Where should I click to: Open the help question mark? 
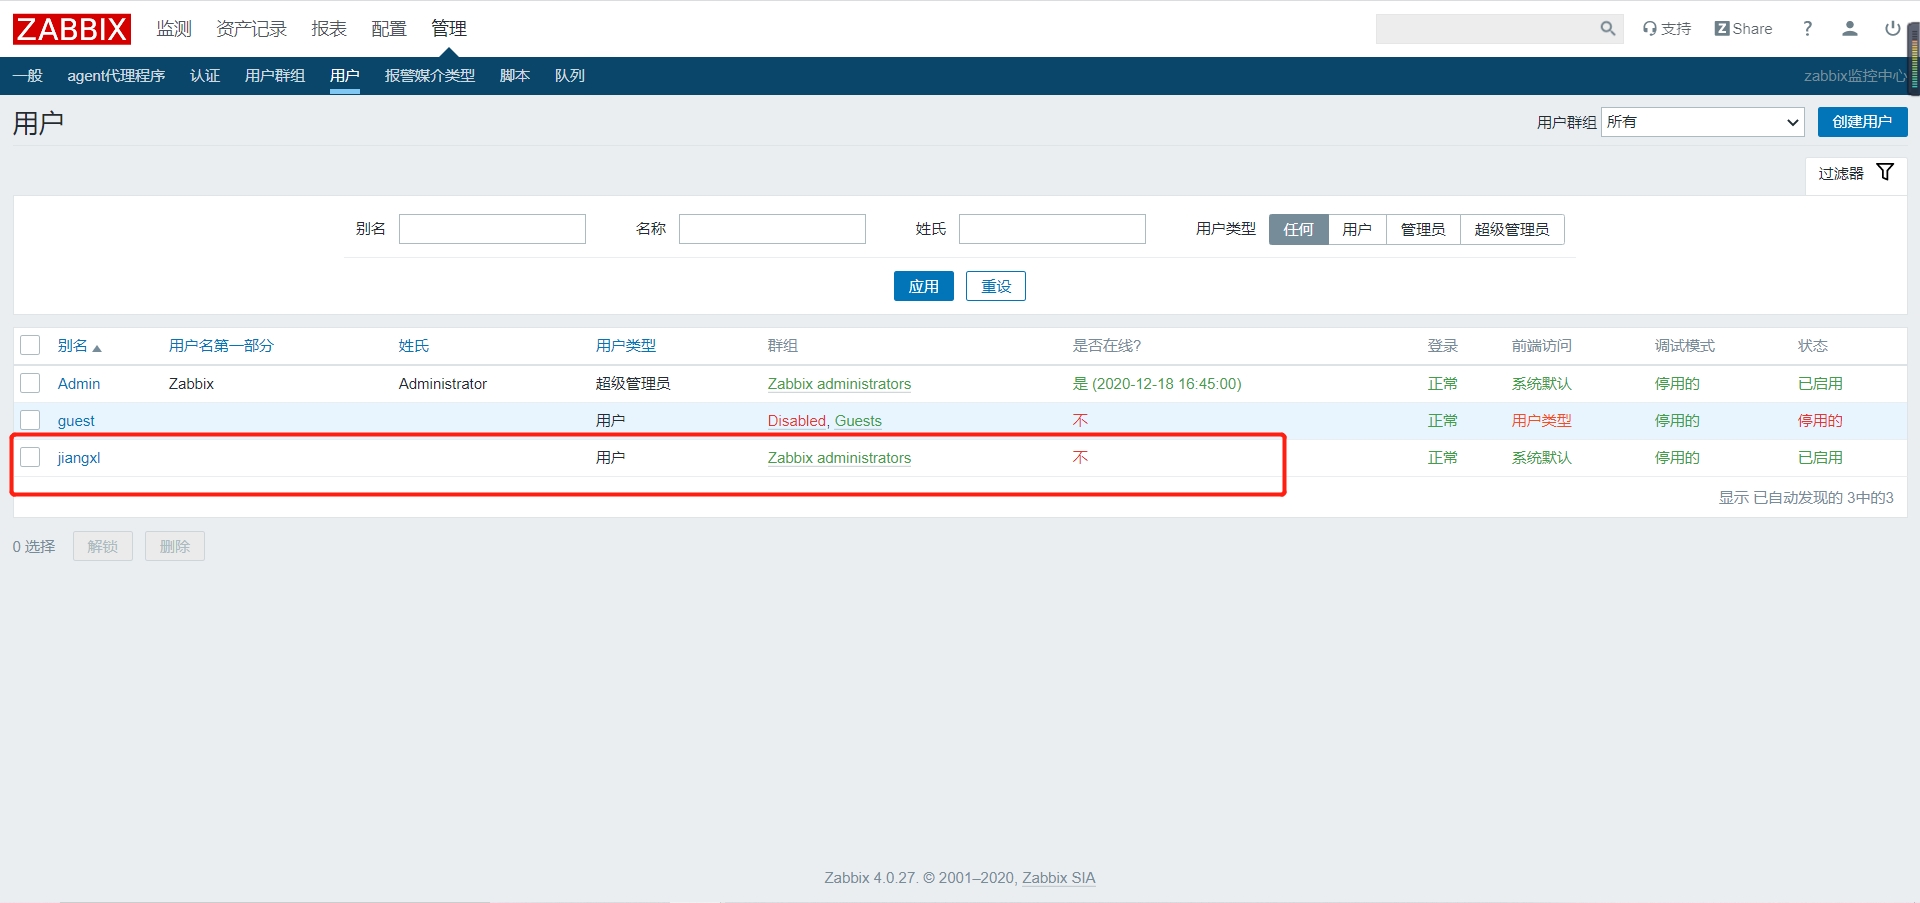(x=1807, y=29)
